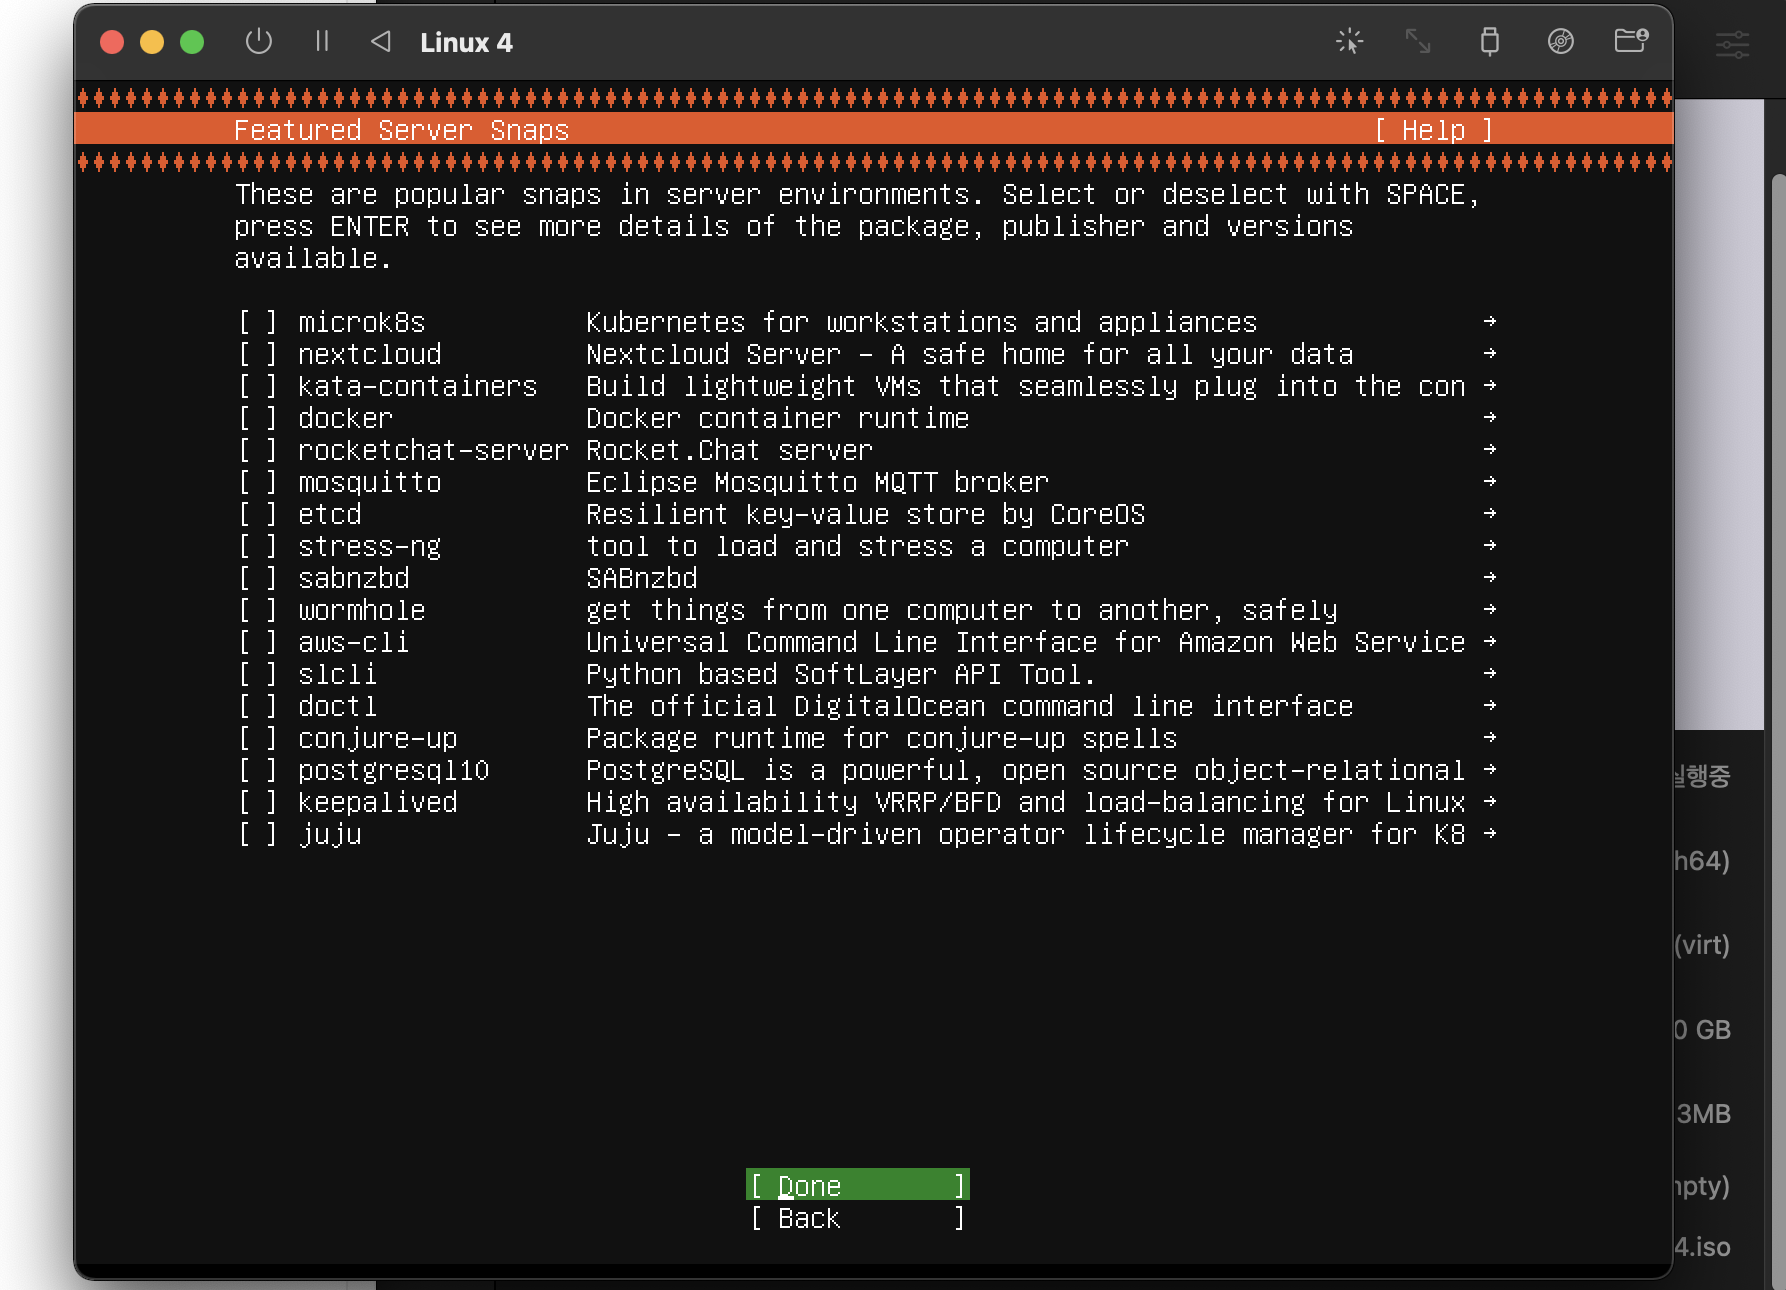
Task: Enable the sabnzbd checkbox
Action: tap(257, 578)
